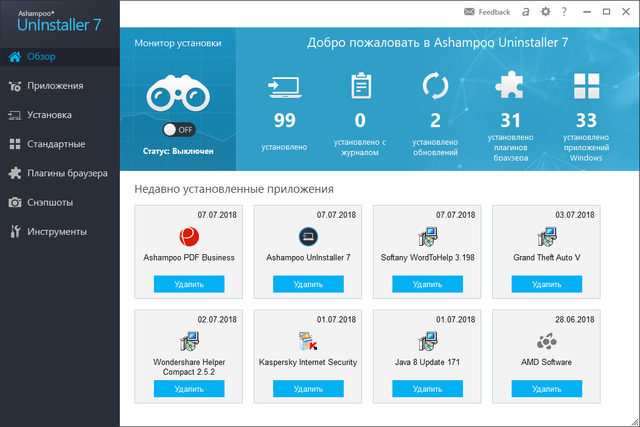Viewport: 640px width, 427px height.
Task: Click the puzzle icon beside Плагины браузера
Action: [15, 173]
